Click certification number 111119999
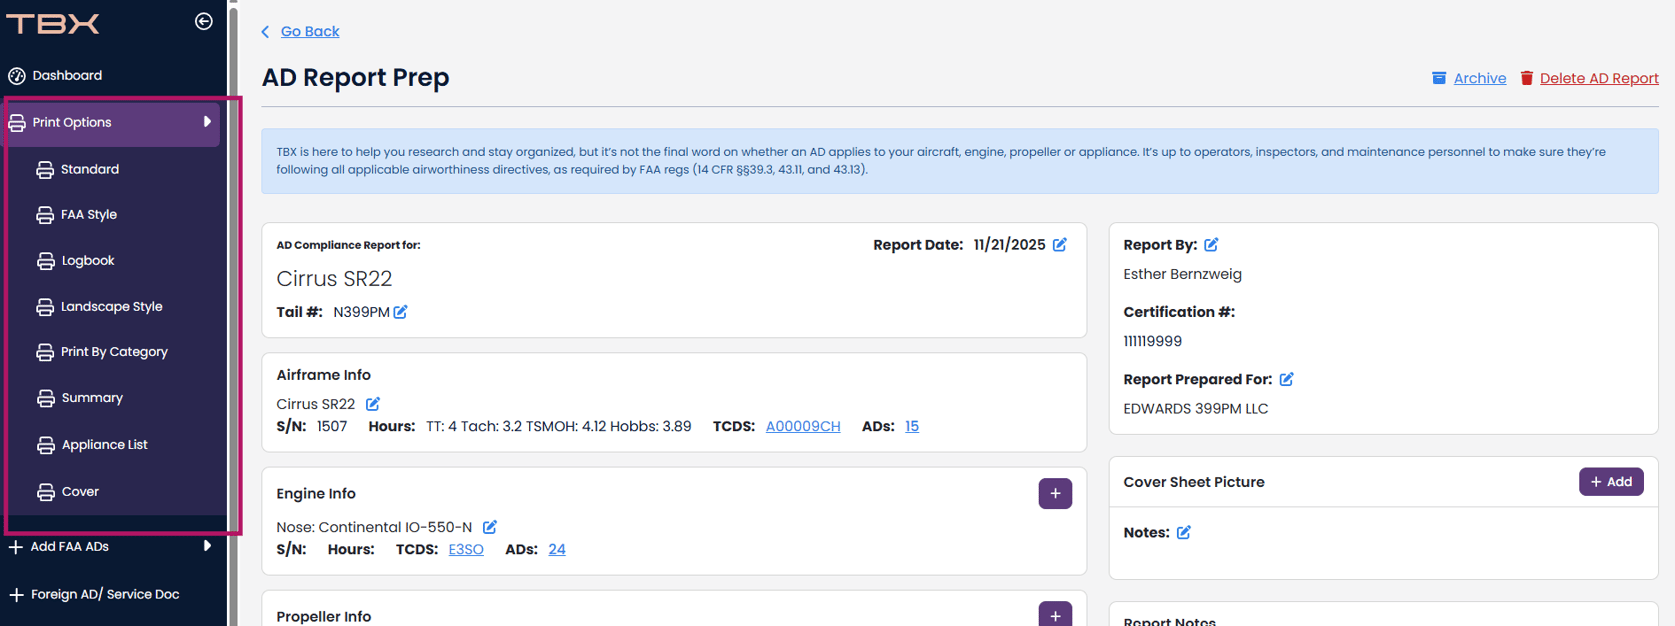1675x626 pixels. click(x=1152, y=341)
